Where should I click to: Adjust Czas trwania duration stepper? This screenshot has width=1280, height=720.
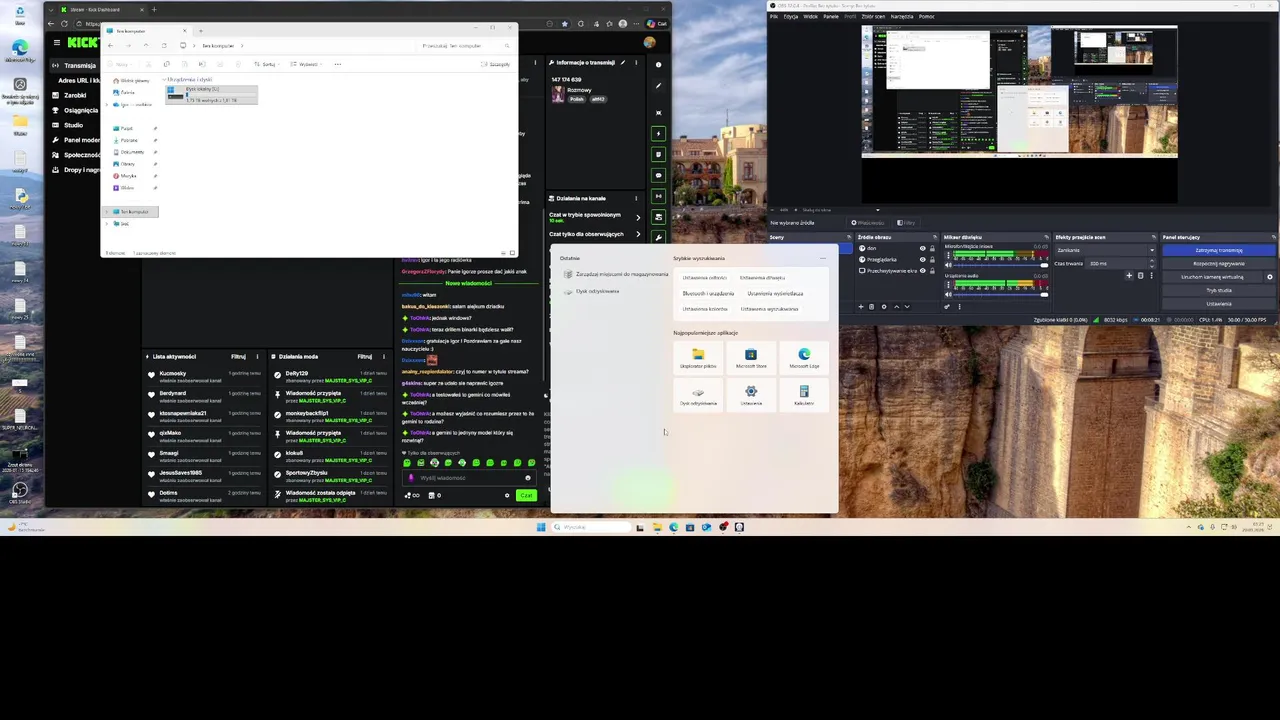point(1152,263)
